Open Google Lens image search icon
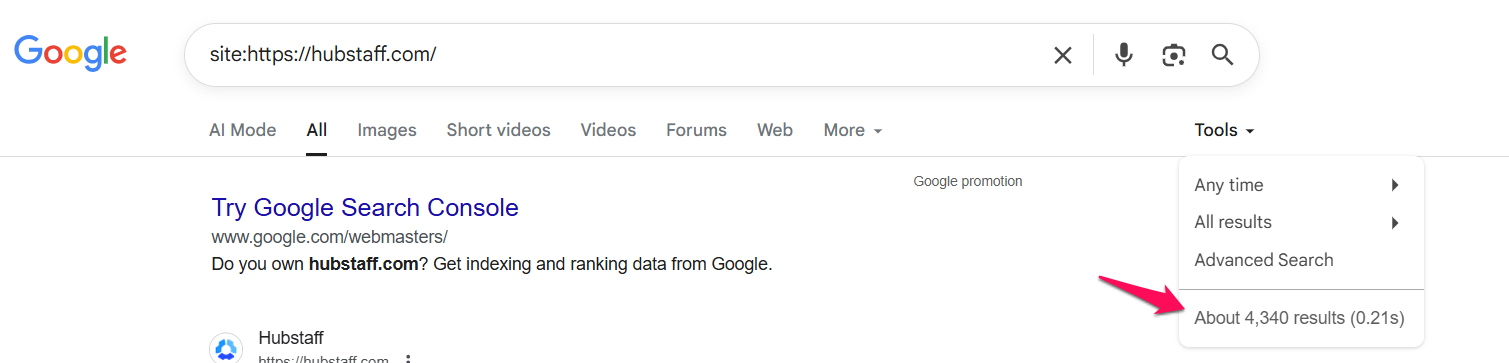 [1173, 55]
